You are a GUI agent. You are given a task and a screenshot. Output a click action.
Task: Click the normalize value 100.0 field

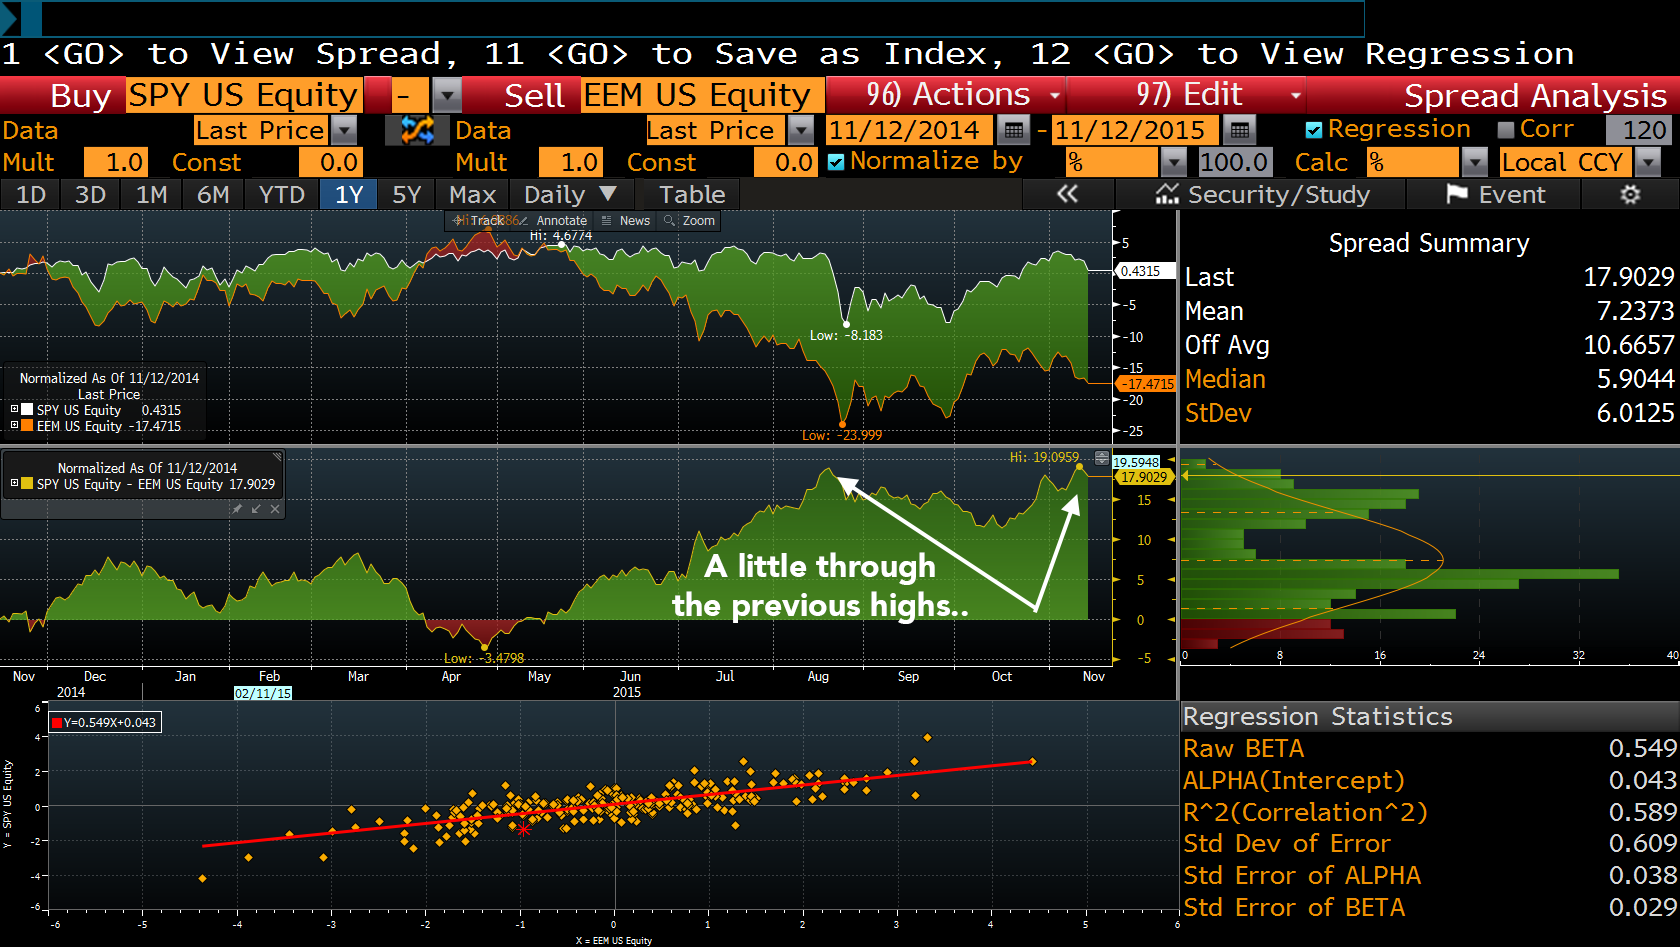click(1234, 162)
